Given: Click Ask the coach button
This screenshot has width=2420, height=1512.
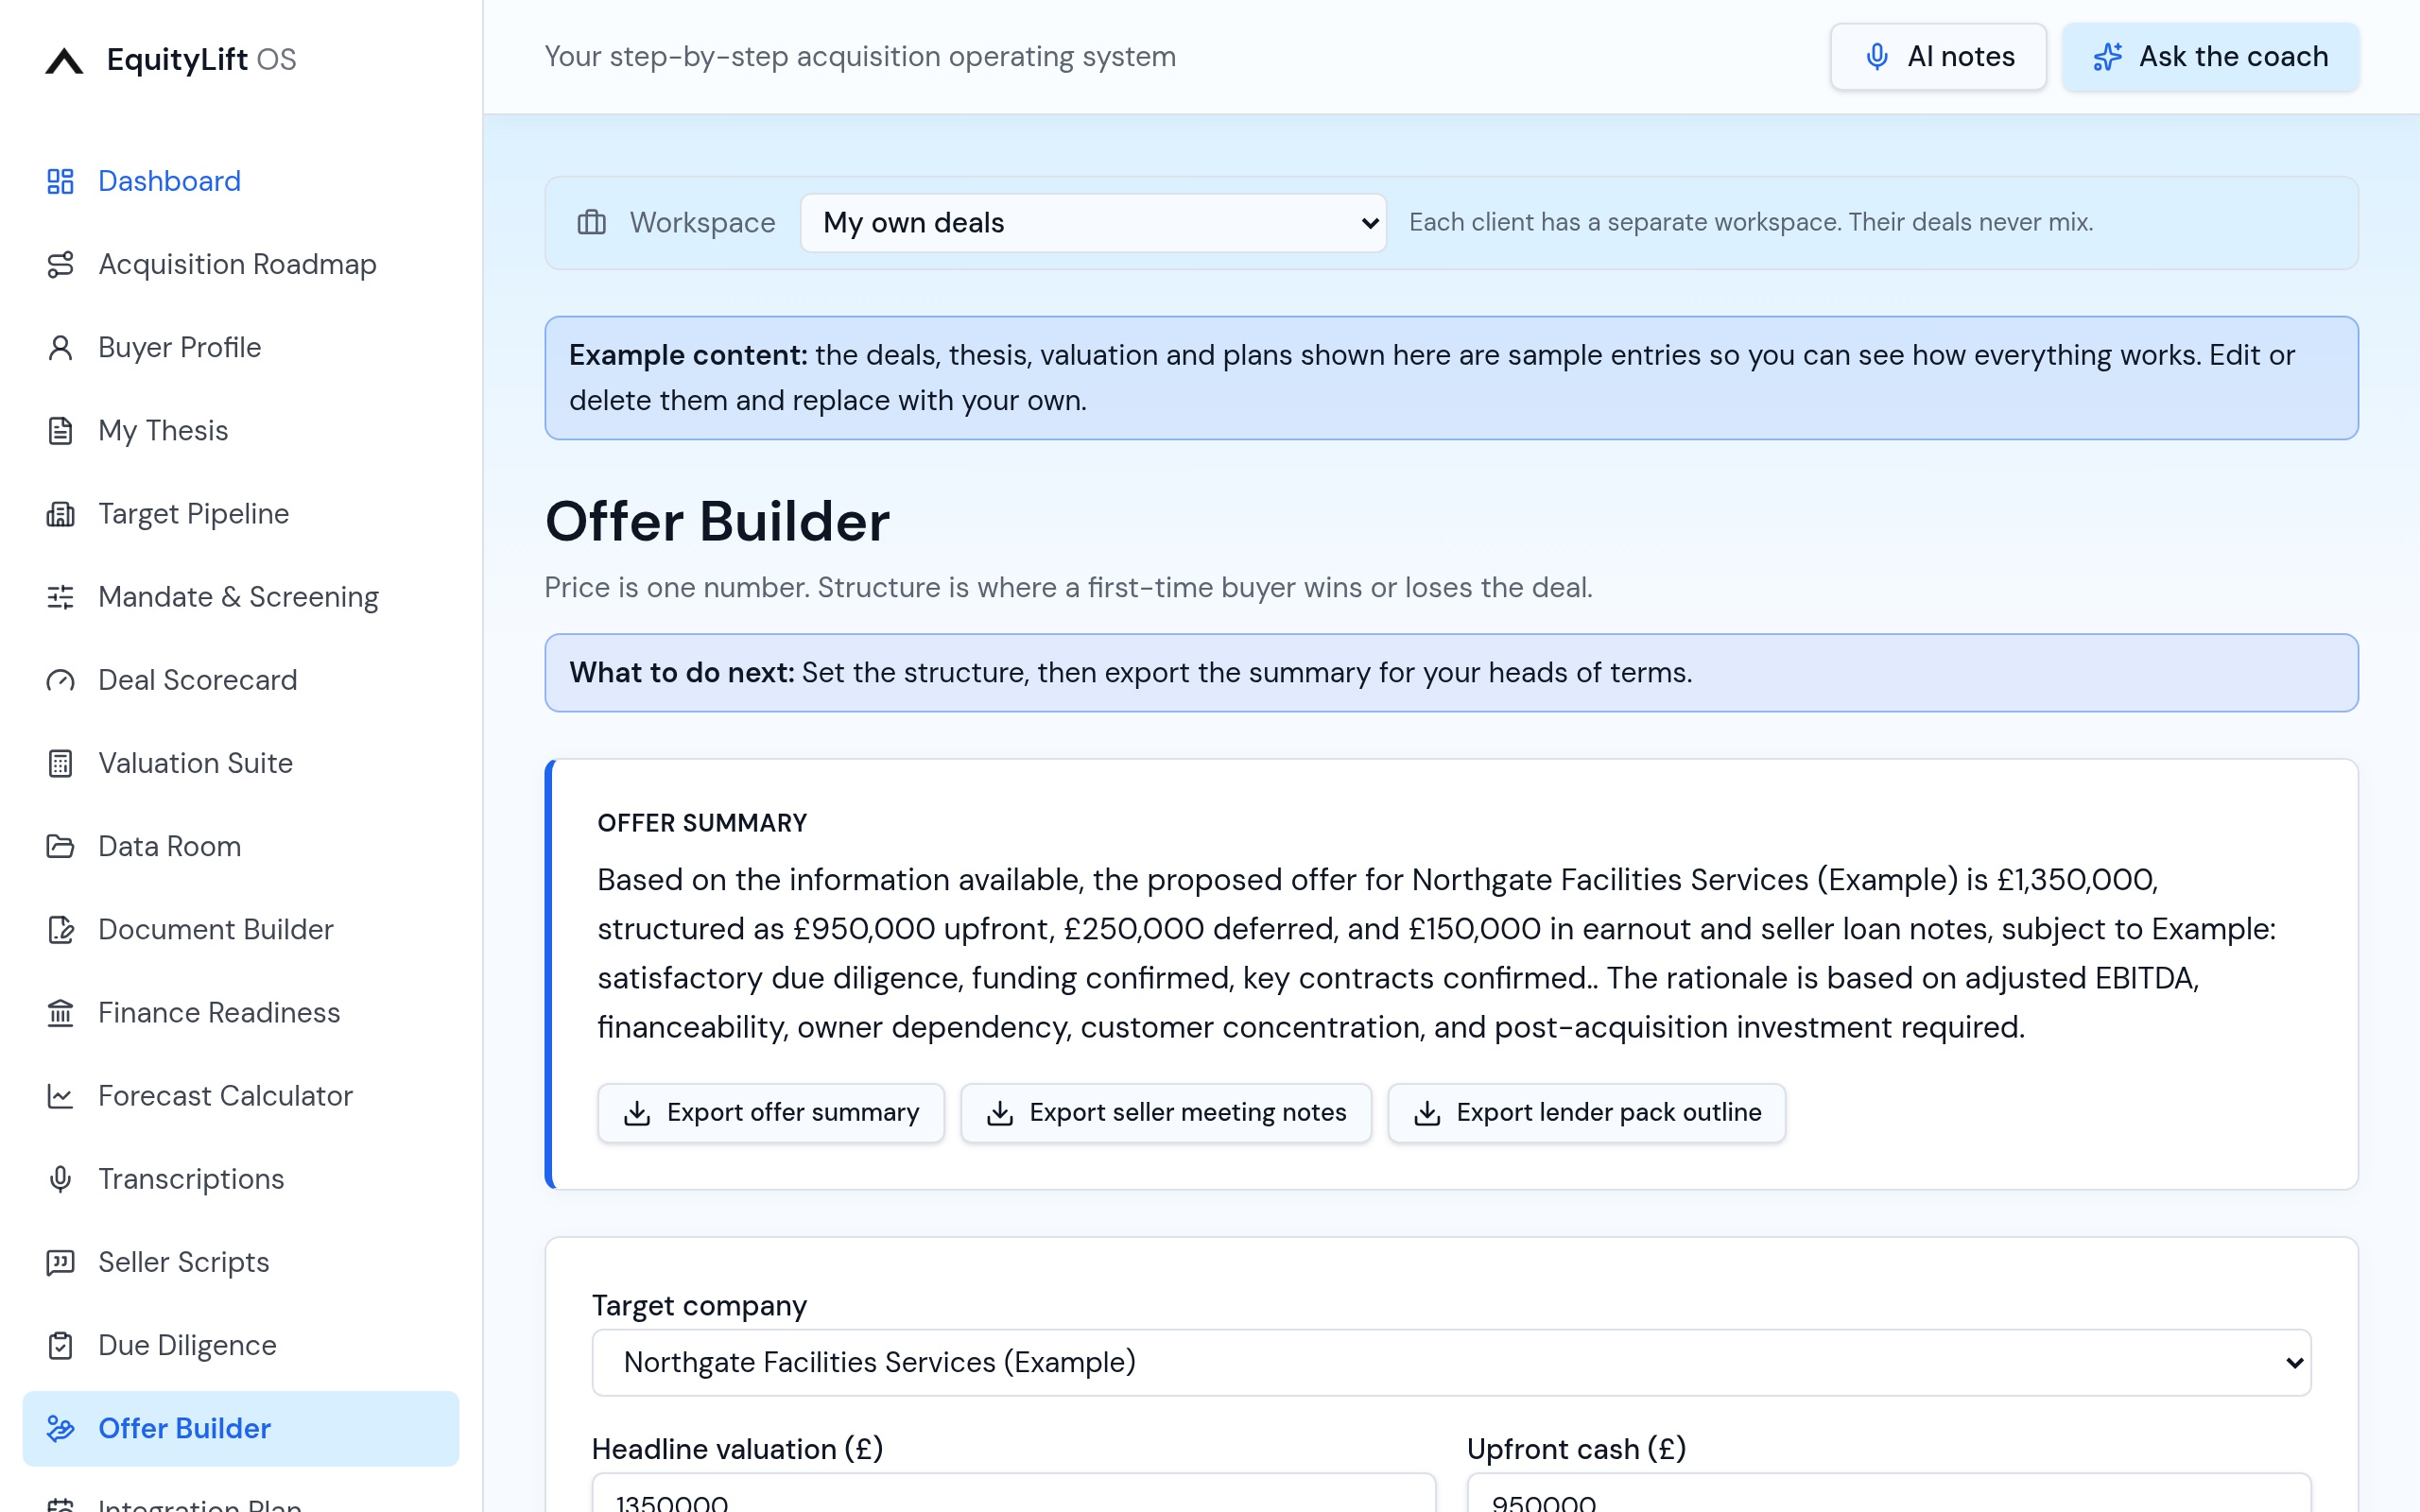Looking at the screenshot, I should [x=2210, y=57].
